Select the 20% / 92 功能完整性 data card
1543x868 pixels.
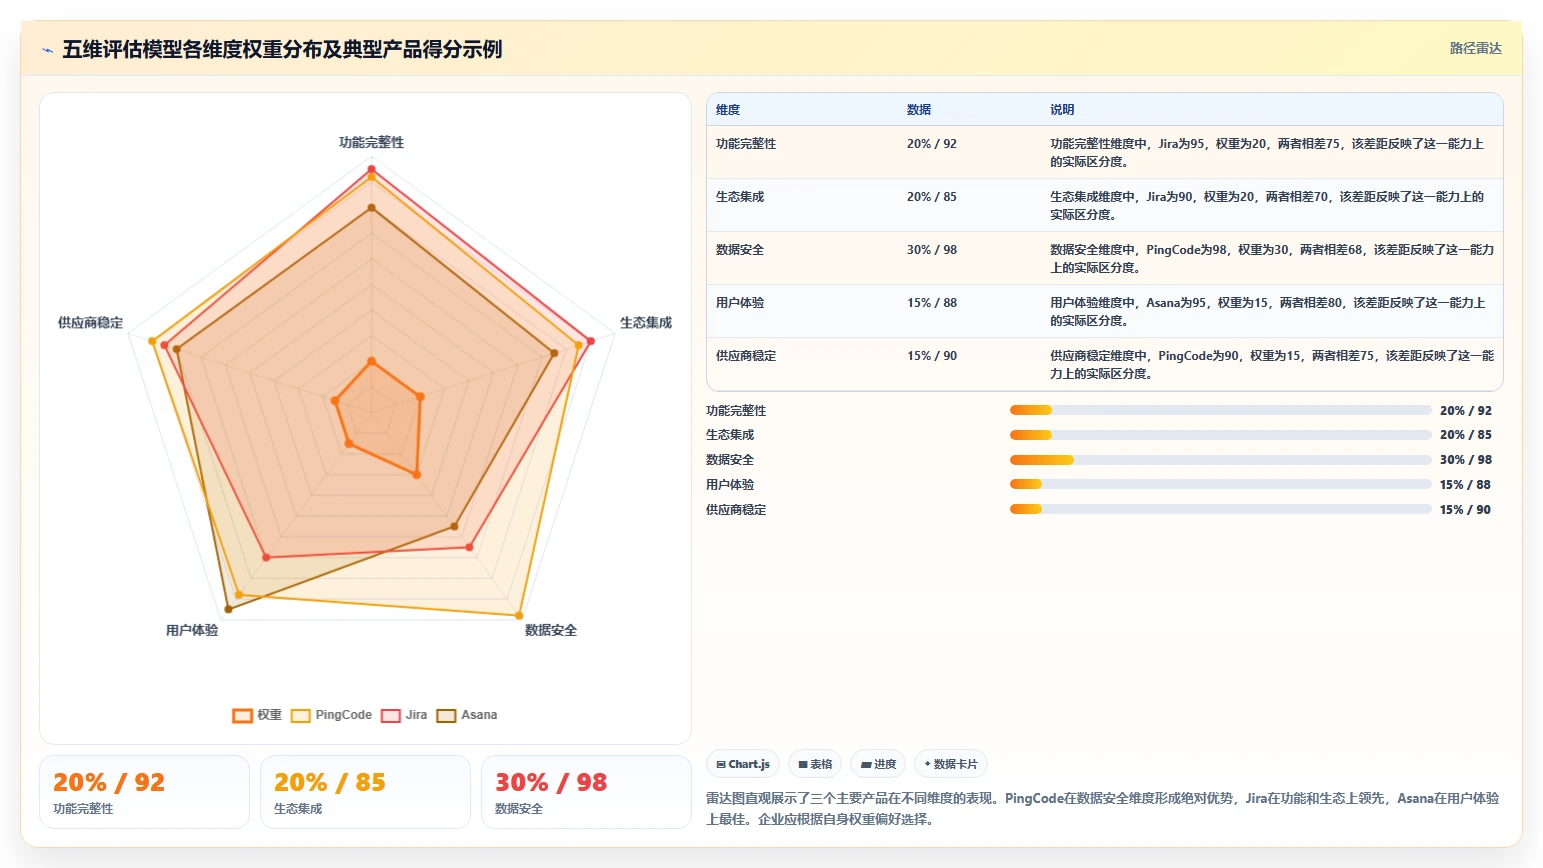tap(144, 792)
